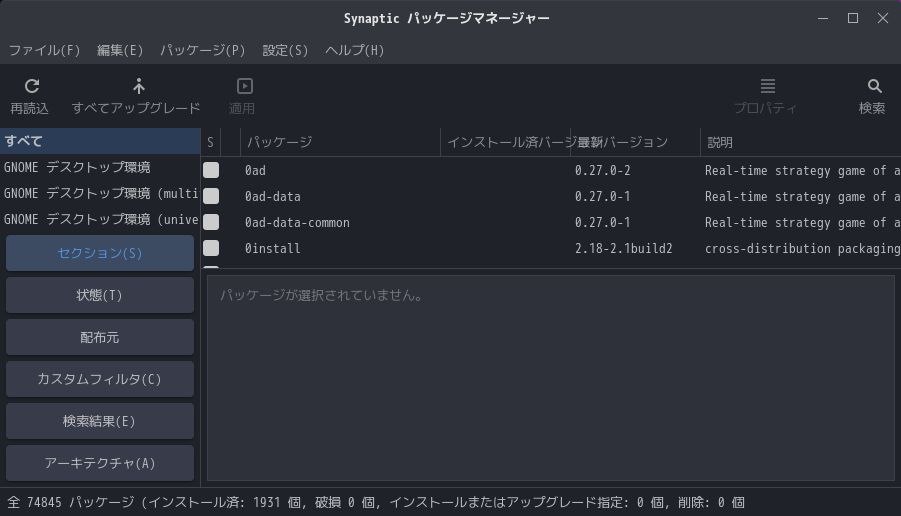Open the Properties (プロパティ) toolbar icon
Screen dimensions: 901x516
(x=767, y=87)
